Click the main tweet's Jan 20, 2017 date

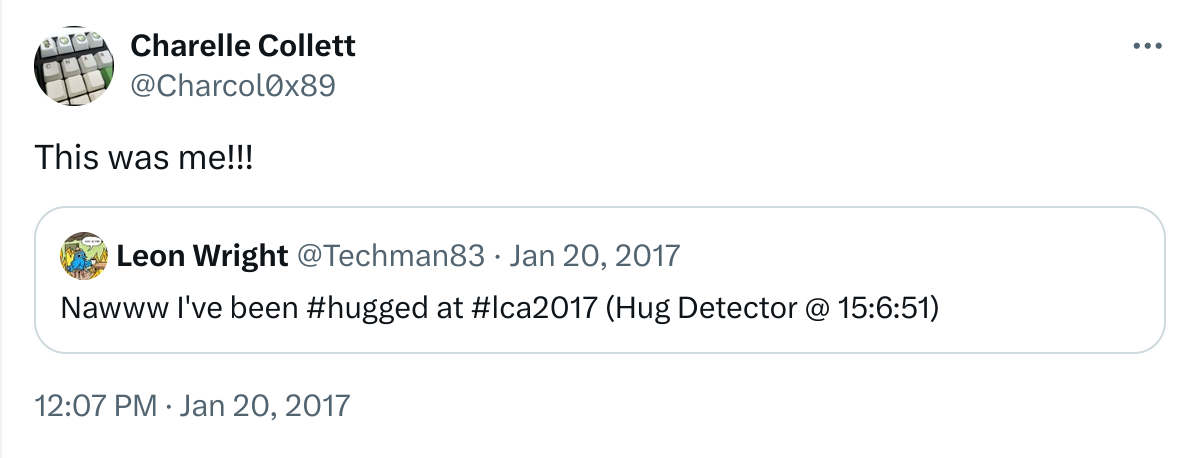265,405
